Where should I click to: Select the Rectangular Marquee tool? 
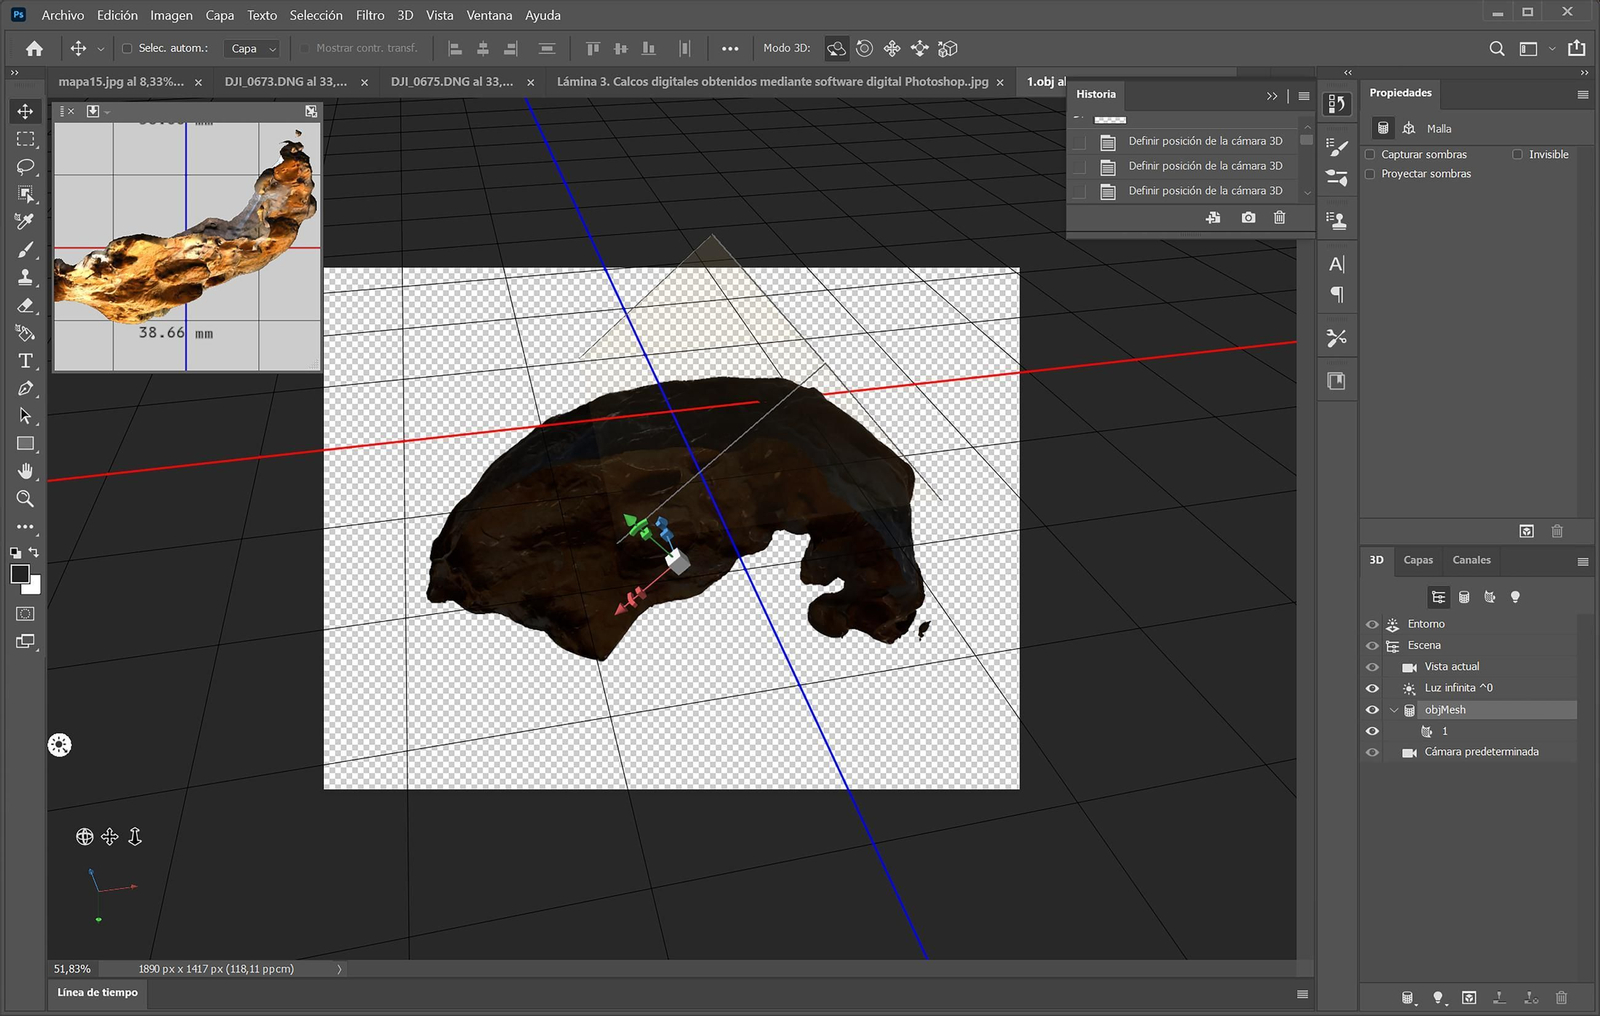pos(26,139)
